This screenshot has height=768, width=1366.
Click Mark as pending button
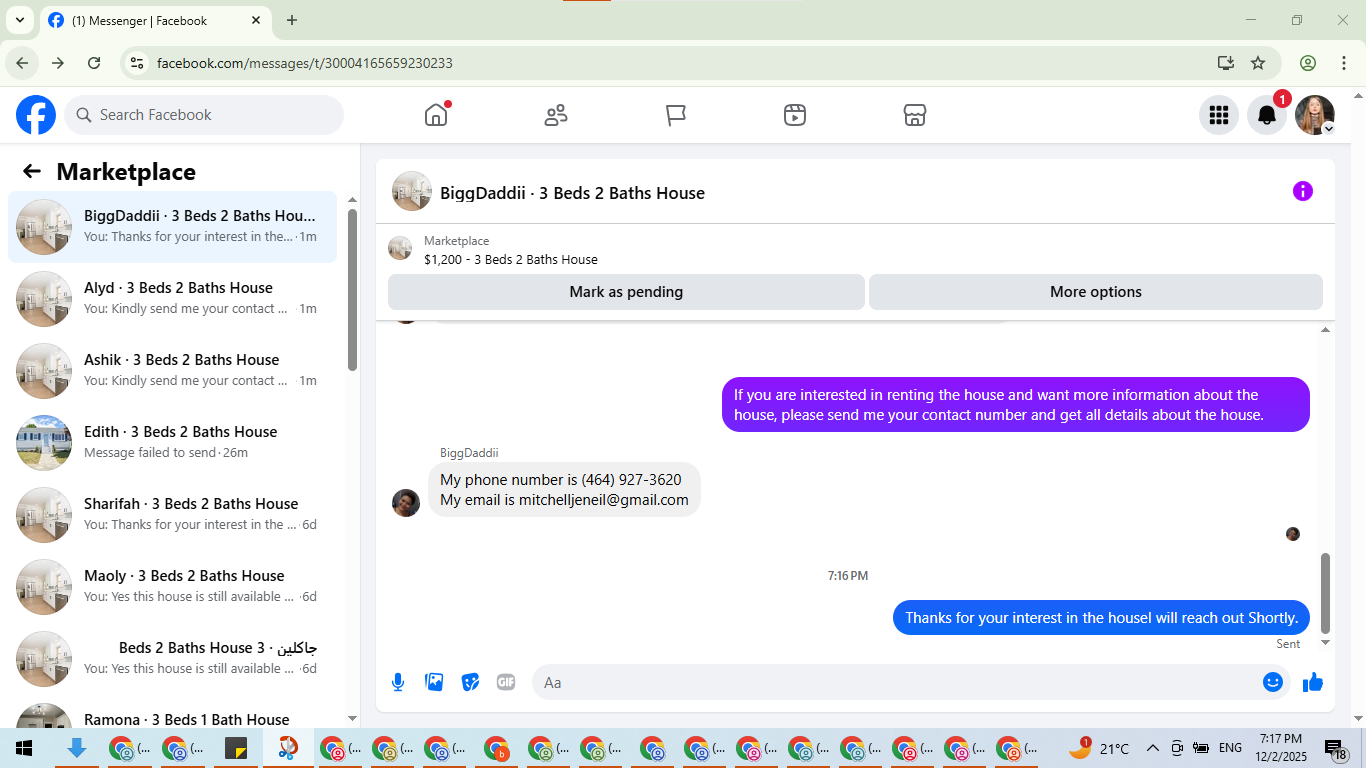626,292
